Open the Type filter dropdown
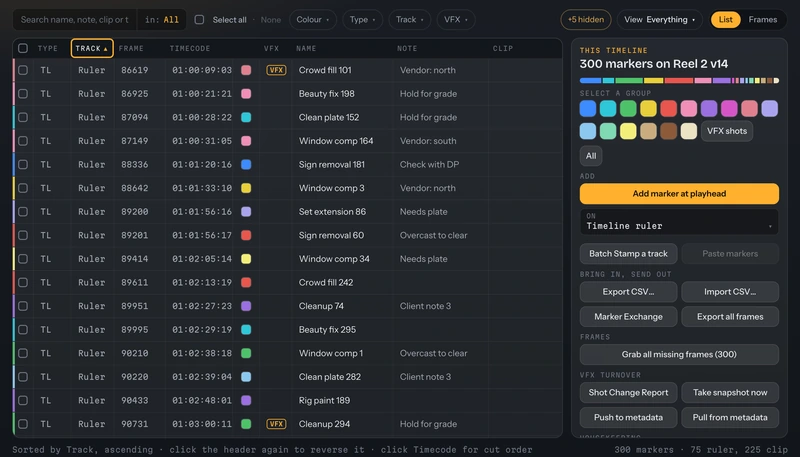Viewport: 800px width, 457px height. [362, 19]
